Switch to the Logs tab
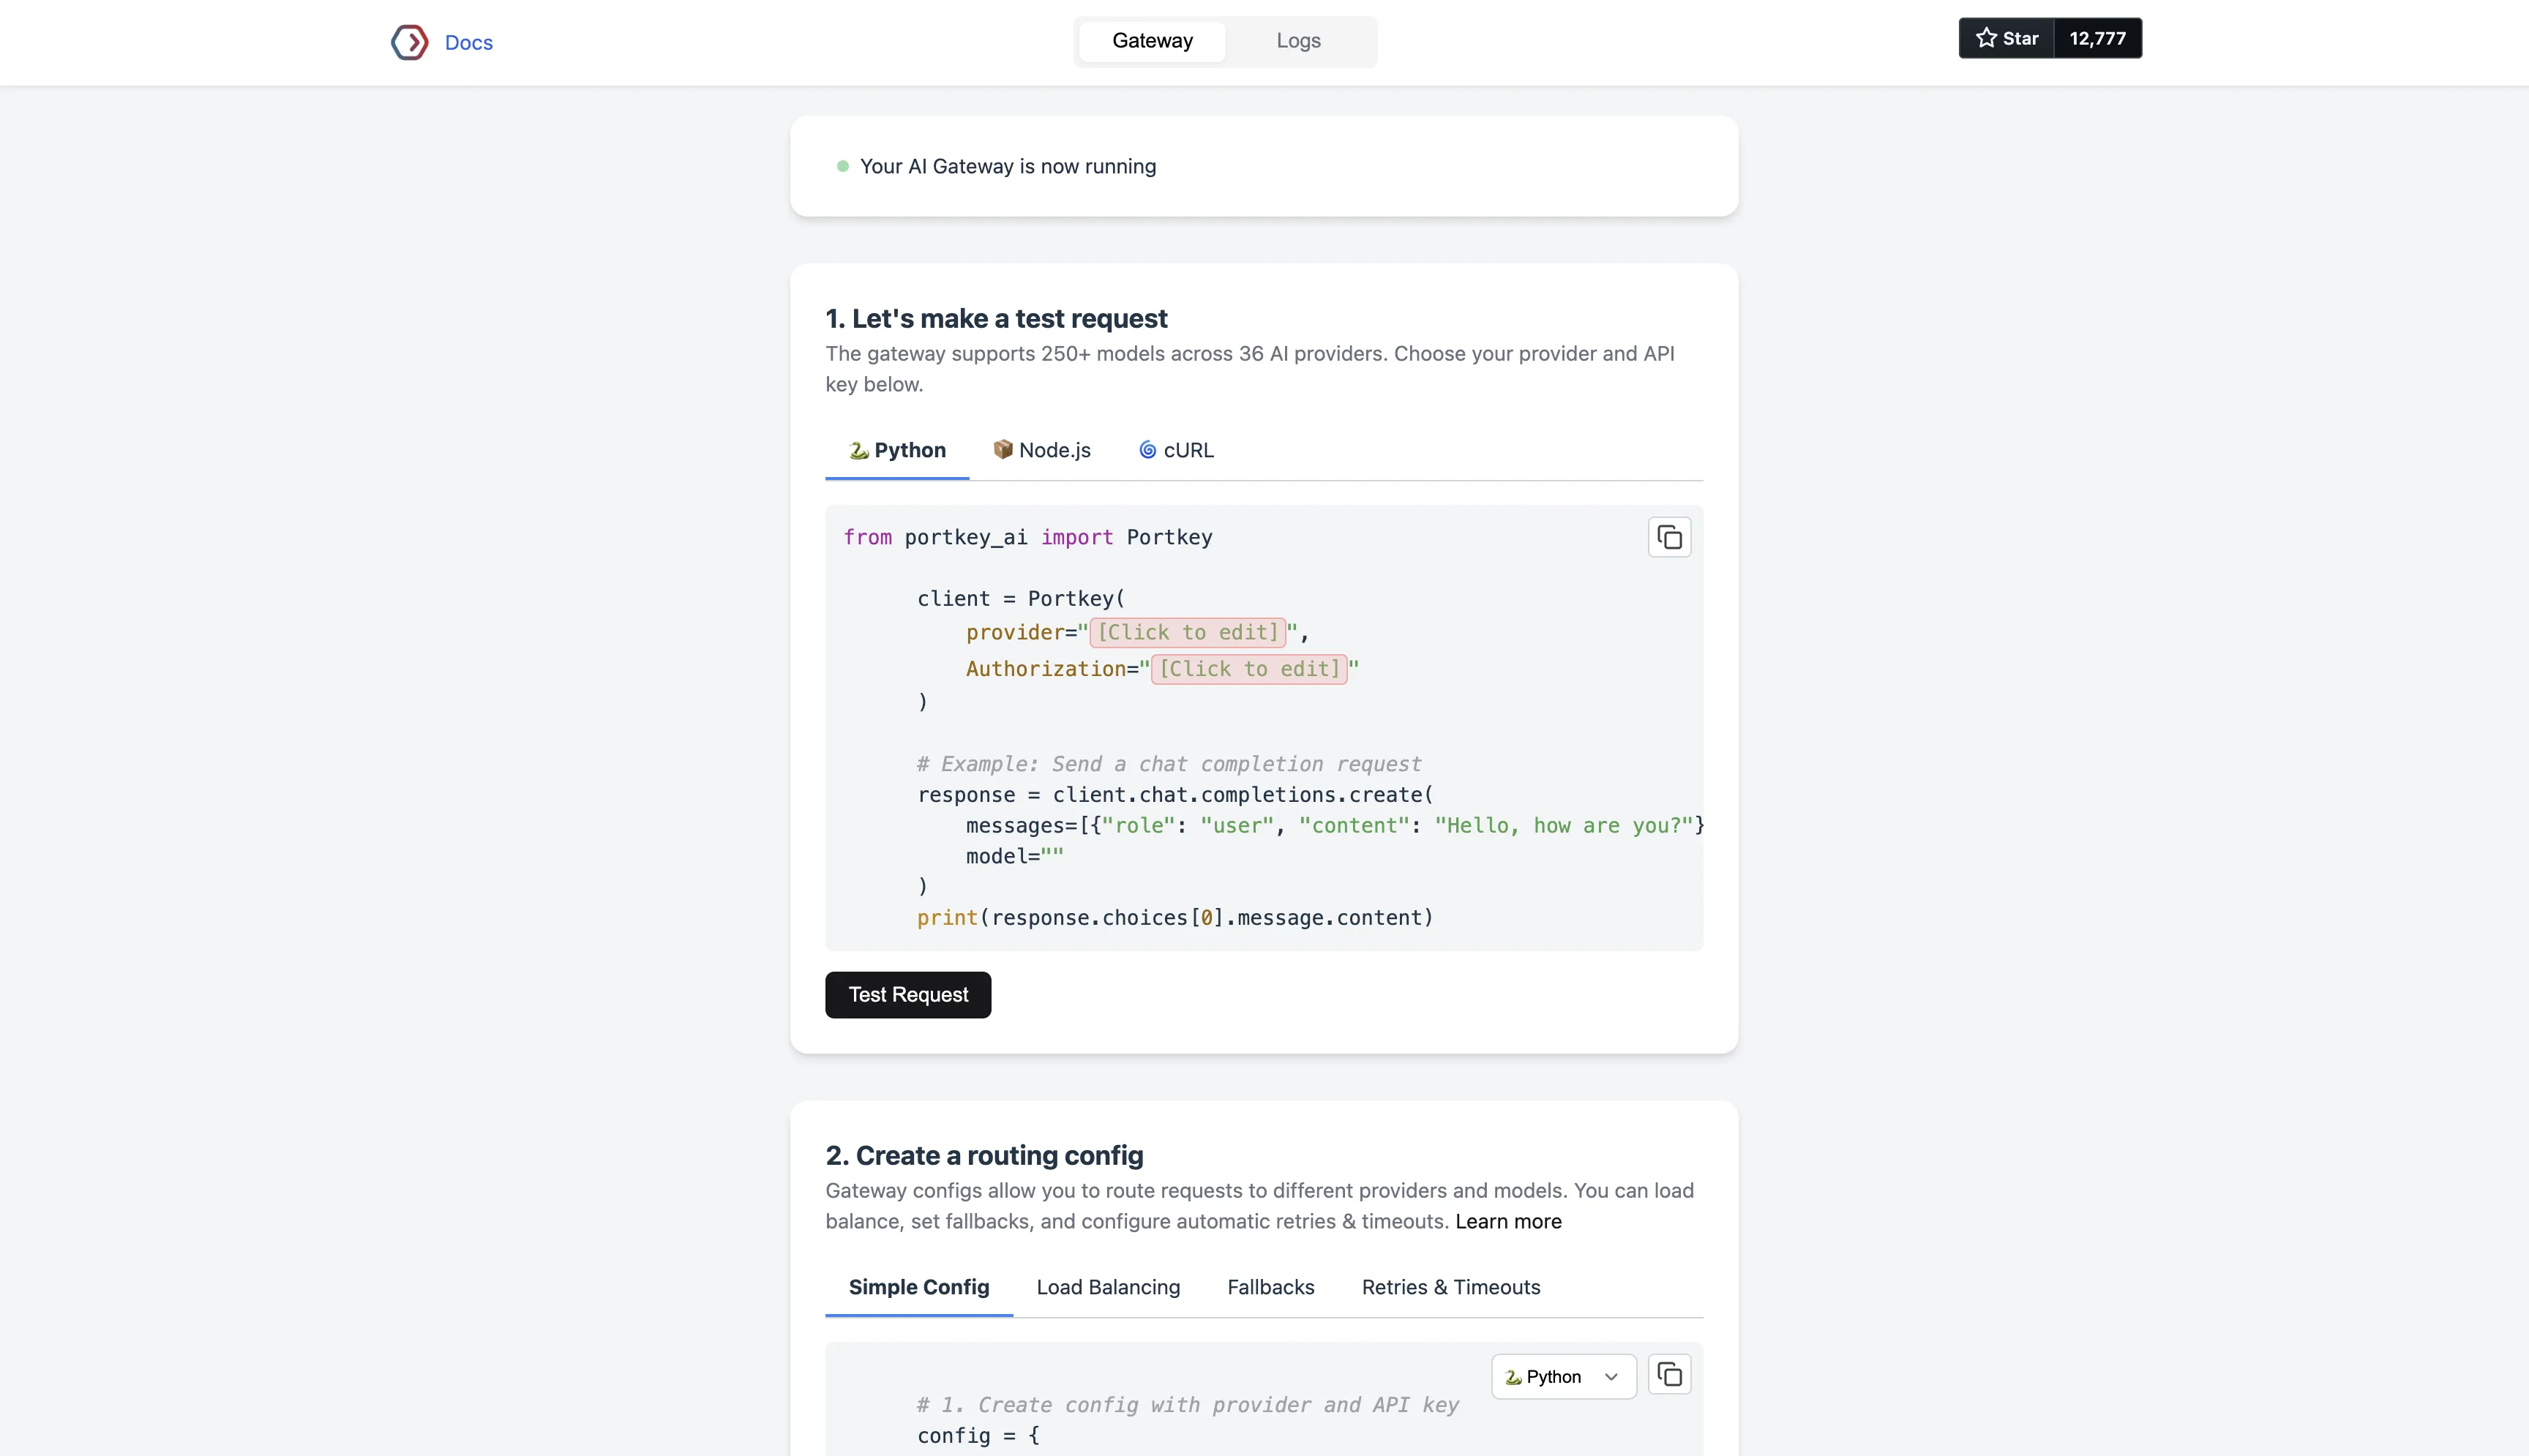The height and width of the screenshot is (1456, 2529). pos(1298,41)
